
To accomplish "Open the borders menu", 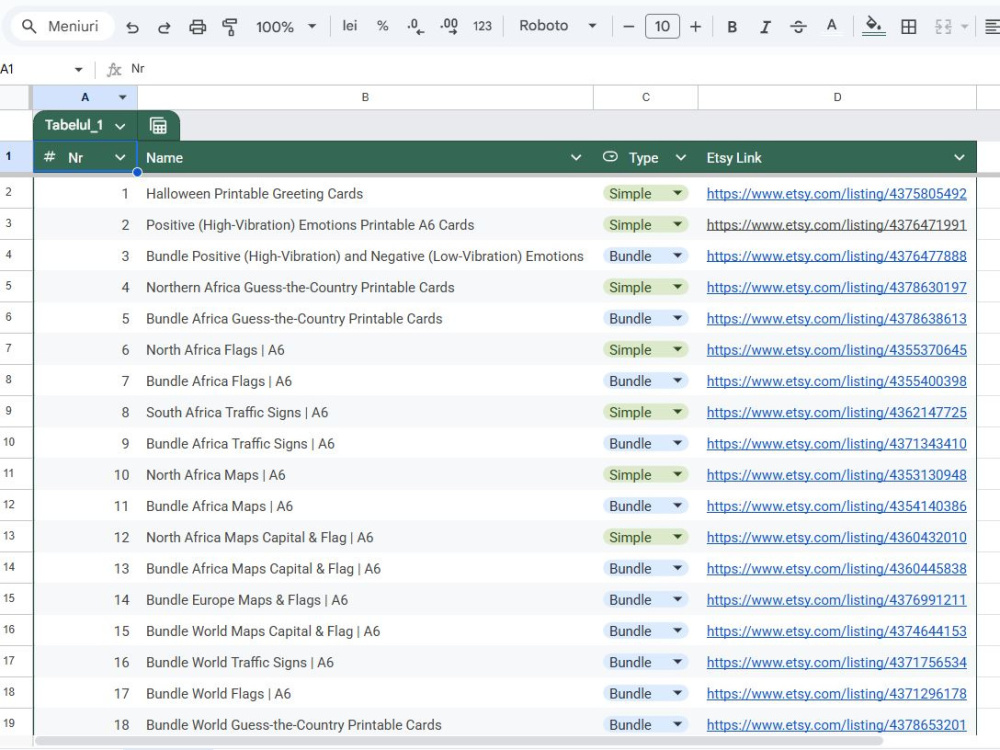I will pyautogui.click(x=908, y=27).
